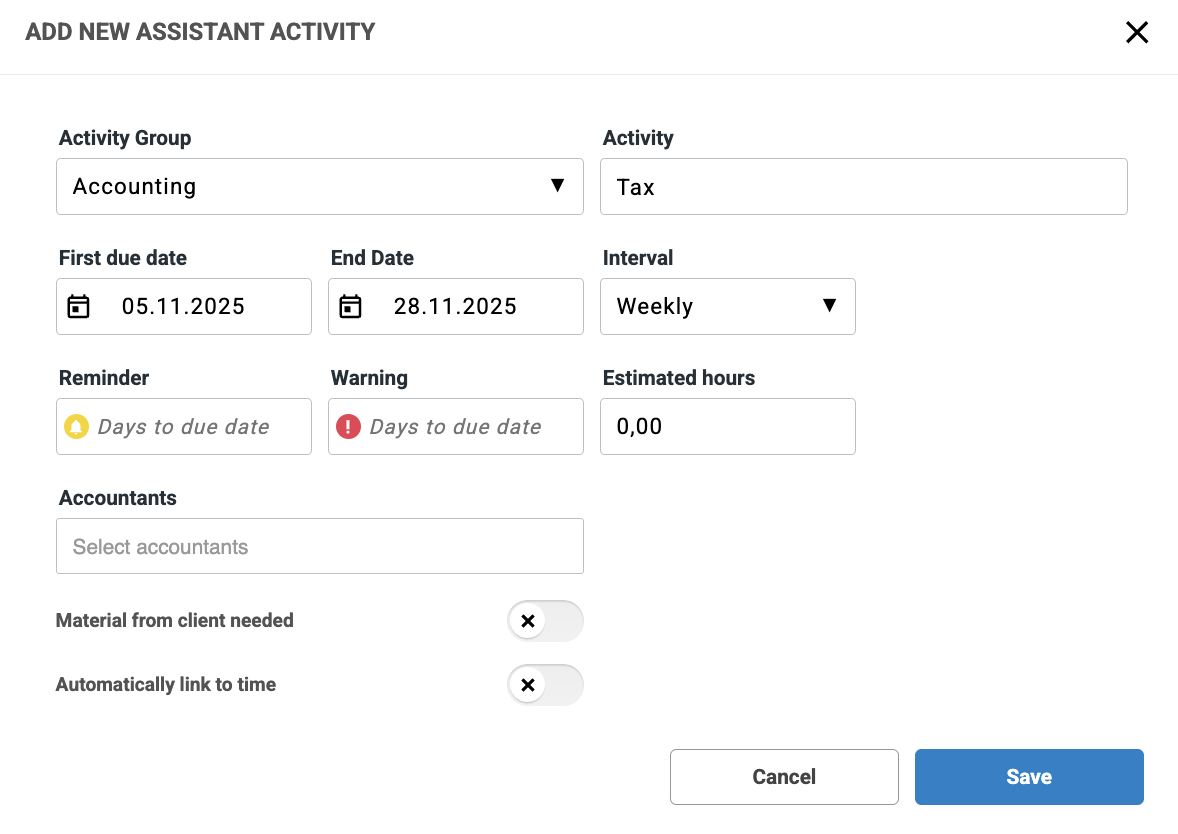Turn on Automatically link to time
Image resolution: width=1178 pixels, height=834 pixels.
pos(544,685)
